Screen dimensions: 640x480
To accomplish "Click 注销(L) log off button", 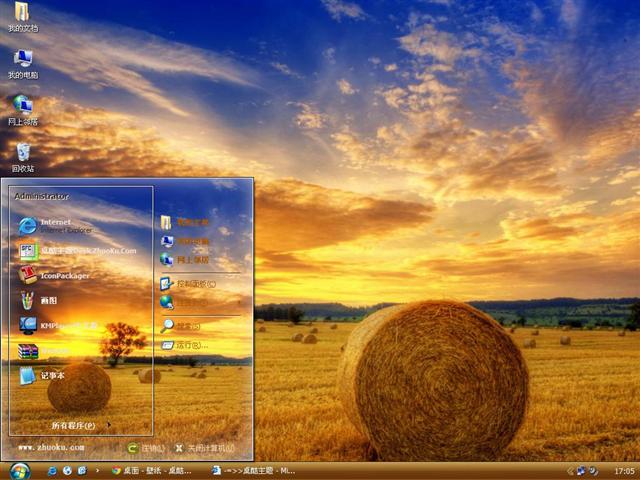I will [x=146, y=448].
